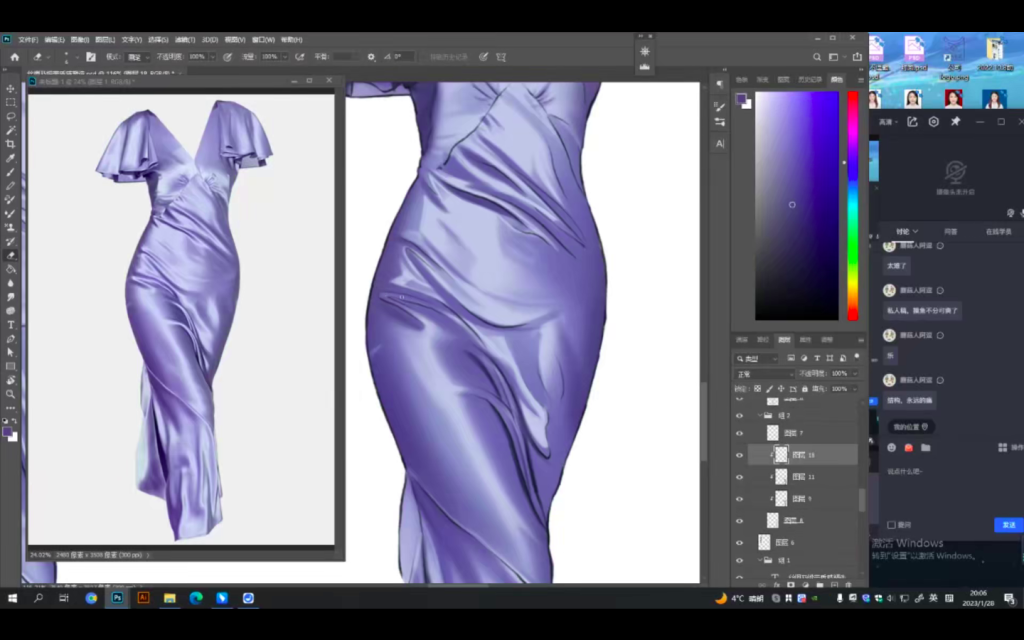Select the Eyedropper tool
Viewport: 1024px width, 640px height.
[11, 158]
